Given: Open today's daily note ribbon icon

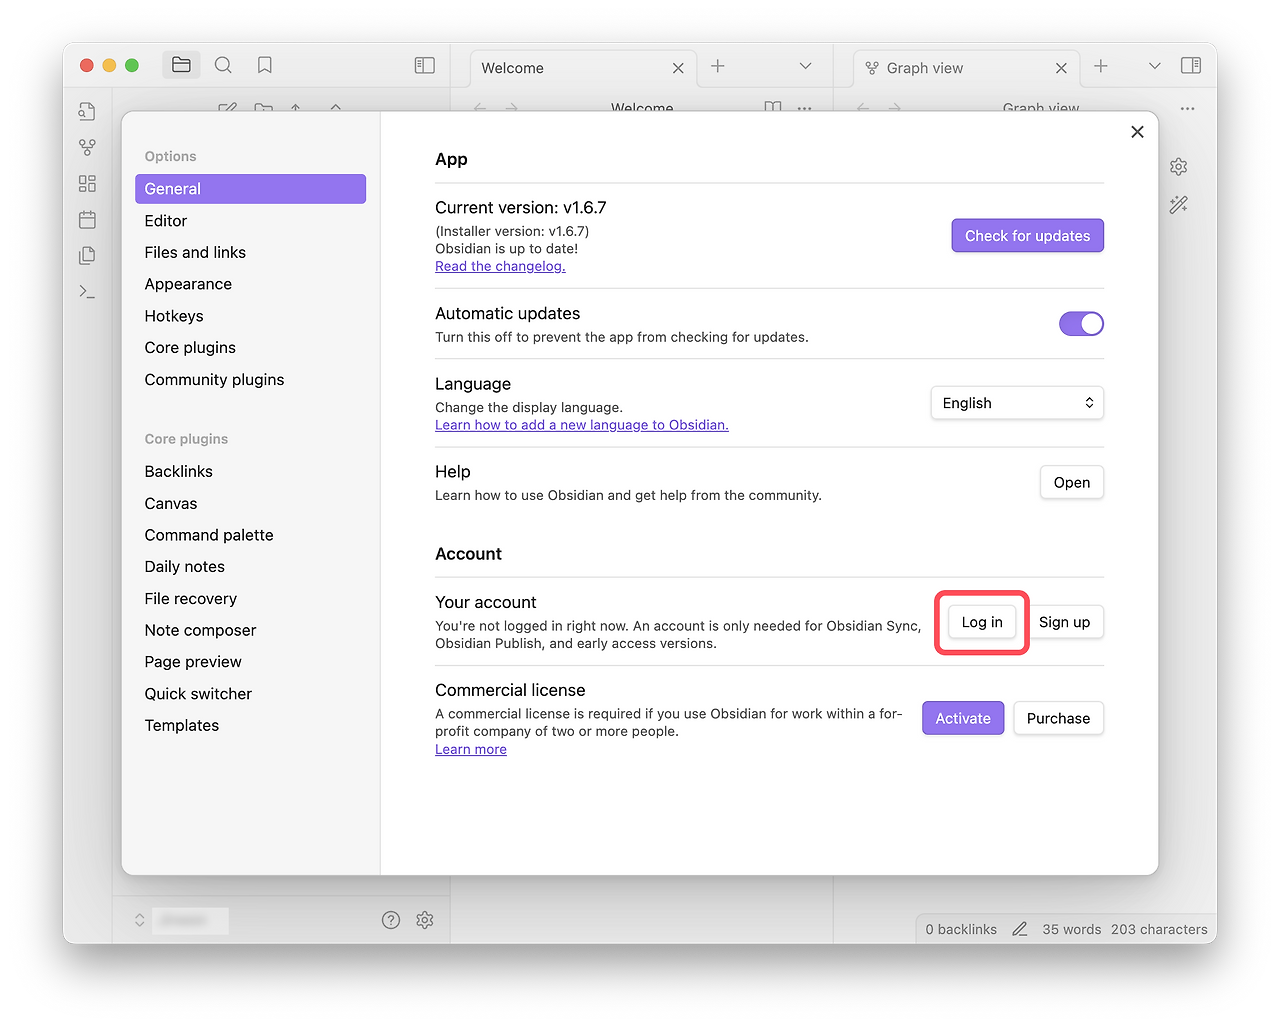Looking at the screenshot, I should pyautogui.click(x=87, y=220).
